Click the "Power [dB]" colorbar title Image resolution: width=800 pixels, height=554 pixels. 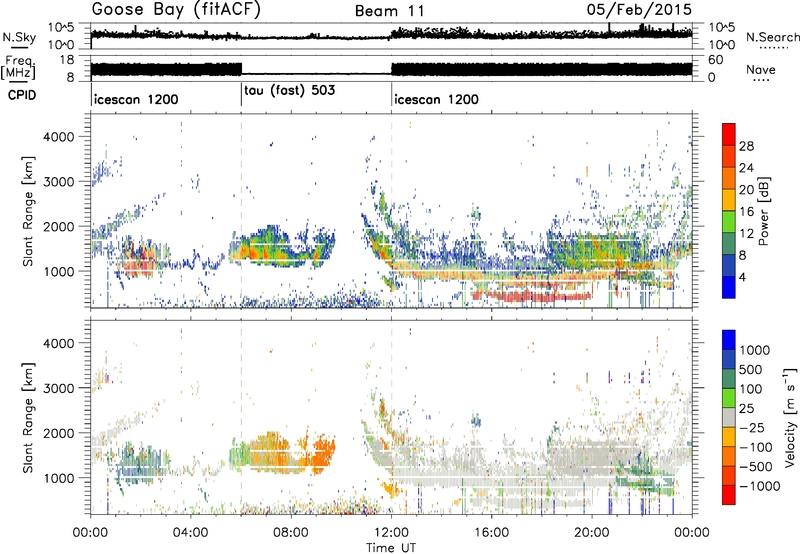[763, 211]
